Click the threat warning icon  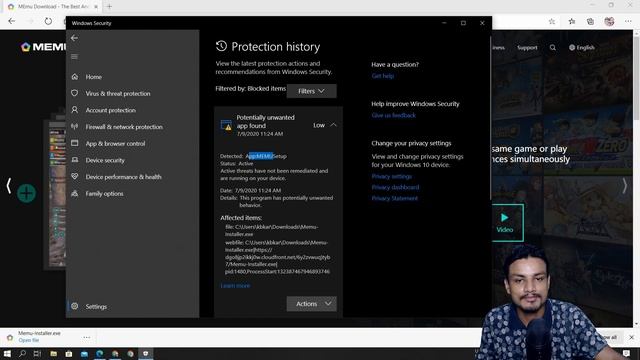tap(227, 125)
